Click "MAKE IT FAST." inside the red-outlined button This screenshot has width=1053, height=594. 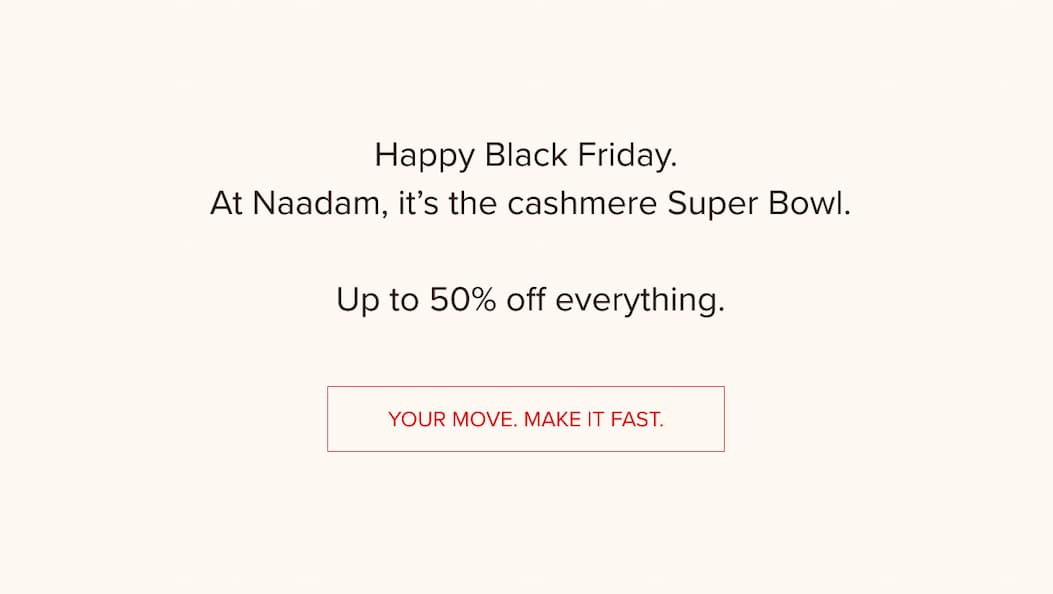(593, 420)
